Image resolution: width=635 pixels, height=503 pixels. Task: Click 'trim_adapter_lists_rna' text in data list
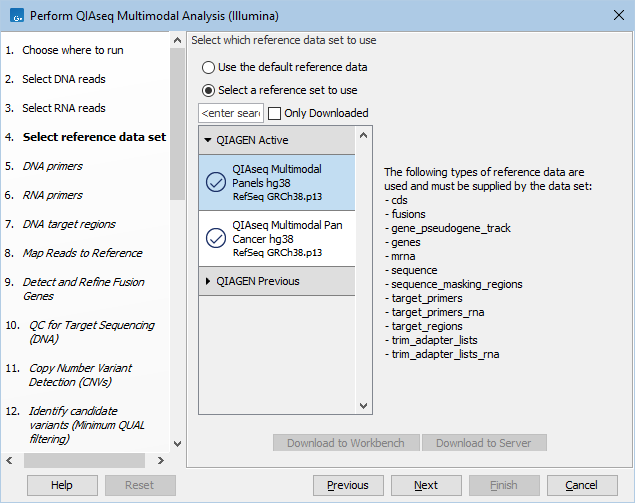(445, 354)
